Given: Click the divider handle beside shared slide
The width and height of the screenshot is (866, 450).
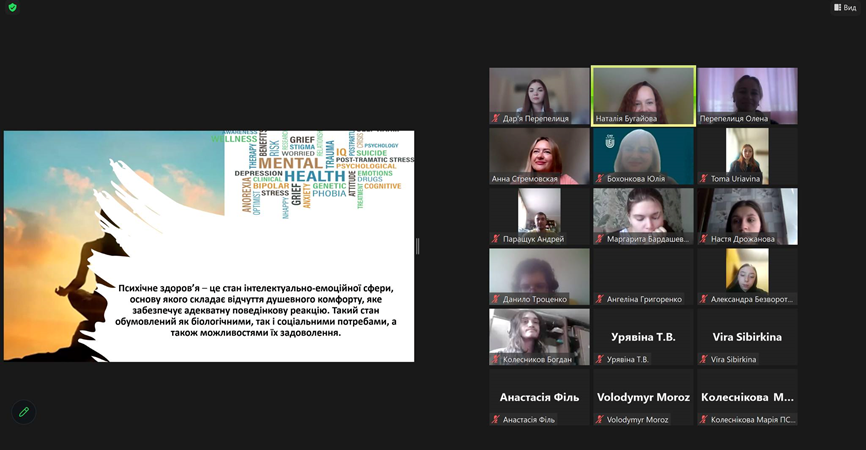Looking at the screenshot, I should pos(417,246).
